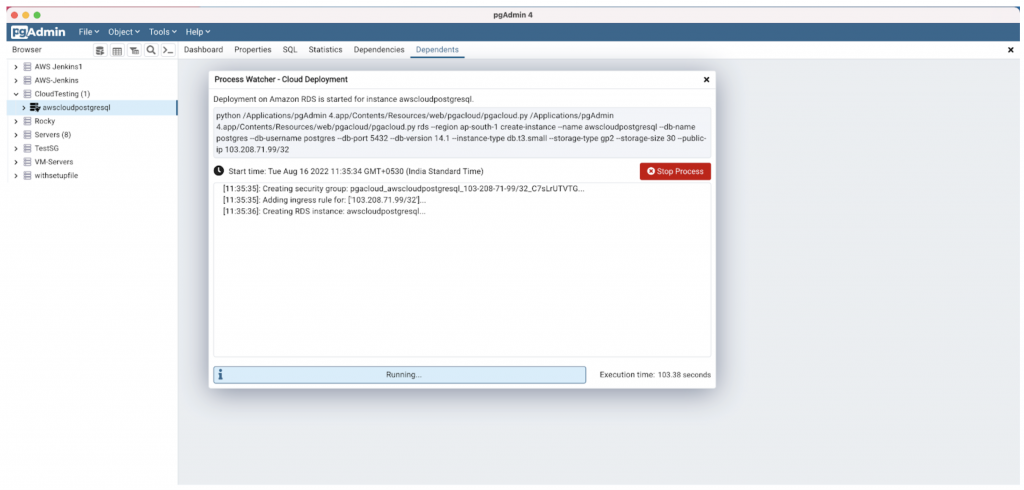Close the right-side panel tab
This screenshot has height=490, width=1024.
(x=1010, y=50)
